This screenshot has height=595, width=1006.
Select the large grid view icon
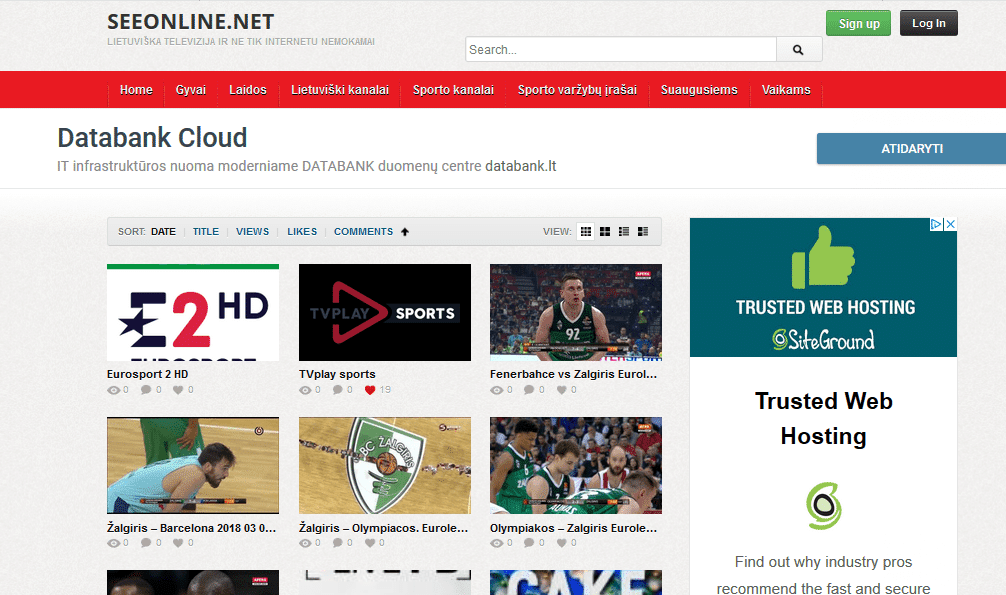[x=586, y=232]
